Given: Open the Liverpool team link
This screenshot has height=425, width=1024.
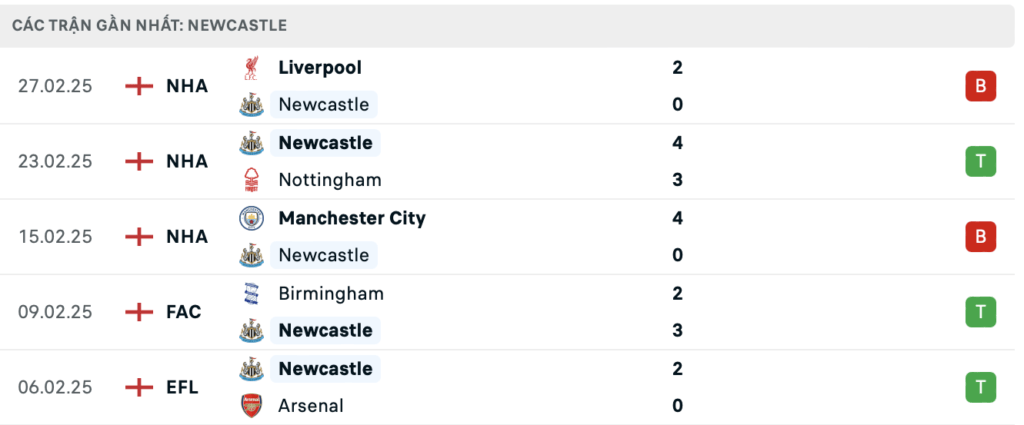Looking at the screenshot, I should pos(320,68).
